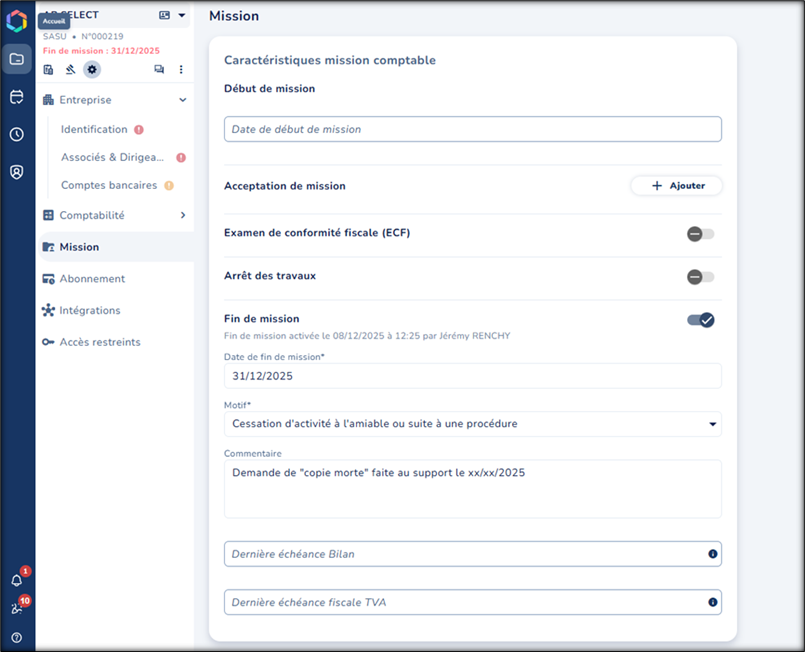This screenshot has height=652, width=805.
Task: Click the Date de début de mission field
Action: [x=472, y=129]
